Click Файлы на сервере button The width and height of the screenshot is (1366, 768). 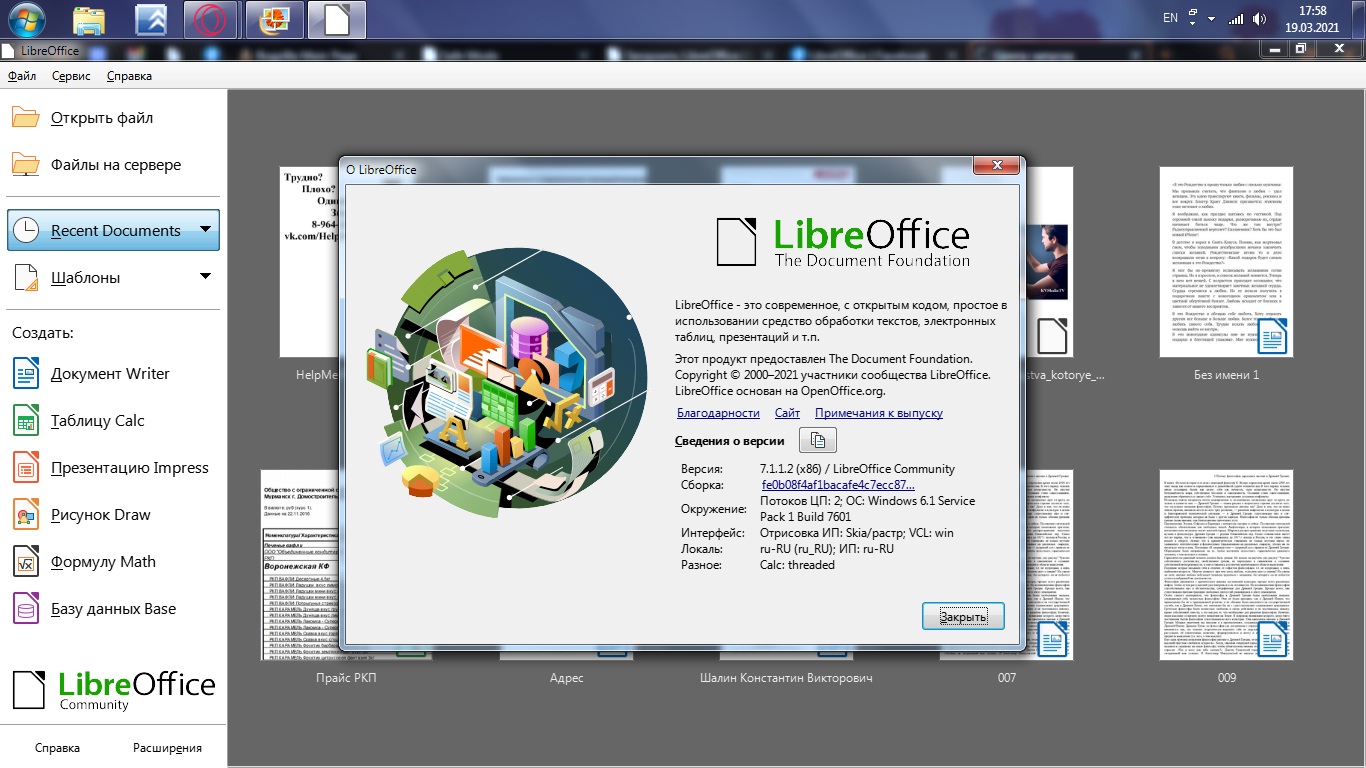[x=113, y=164]
